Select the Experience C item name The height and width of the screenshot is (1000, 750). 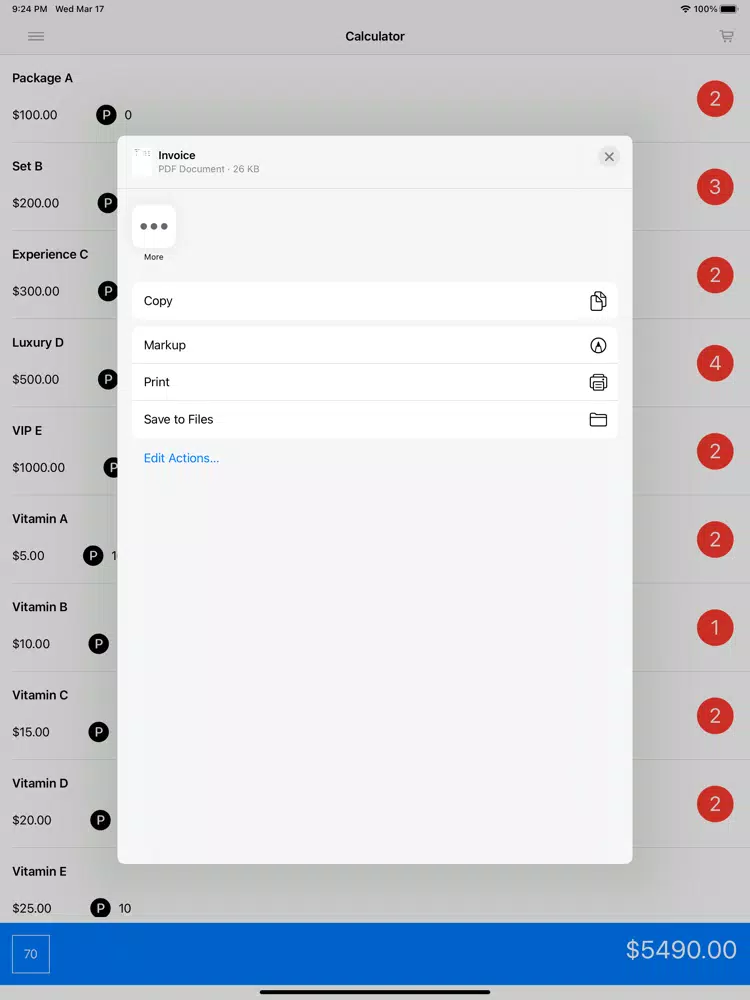tap(50, 254)
